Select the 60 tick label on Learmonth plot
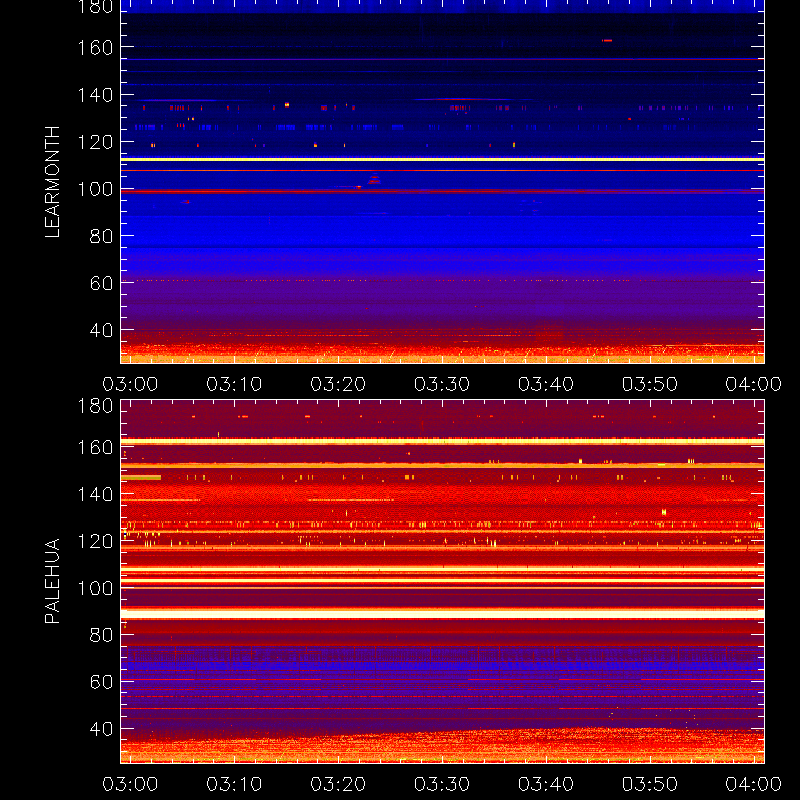 point(101,283)
